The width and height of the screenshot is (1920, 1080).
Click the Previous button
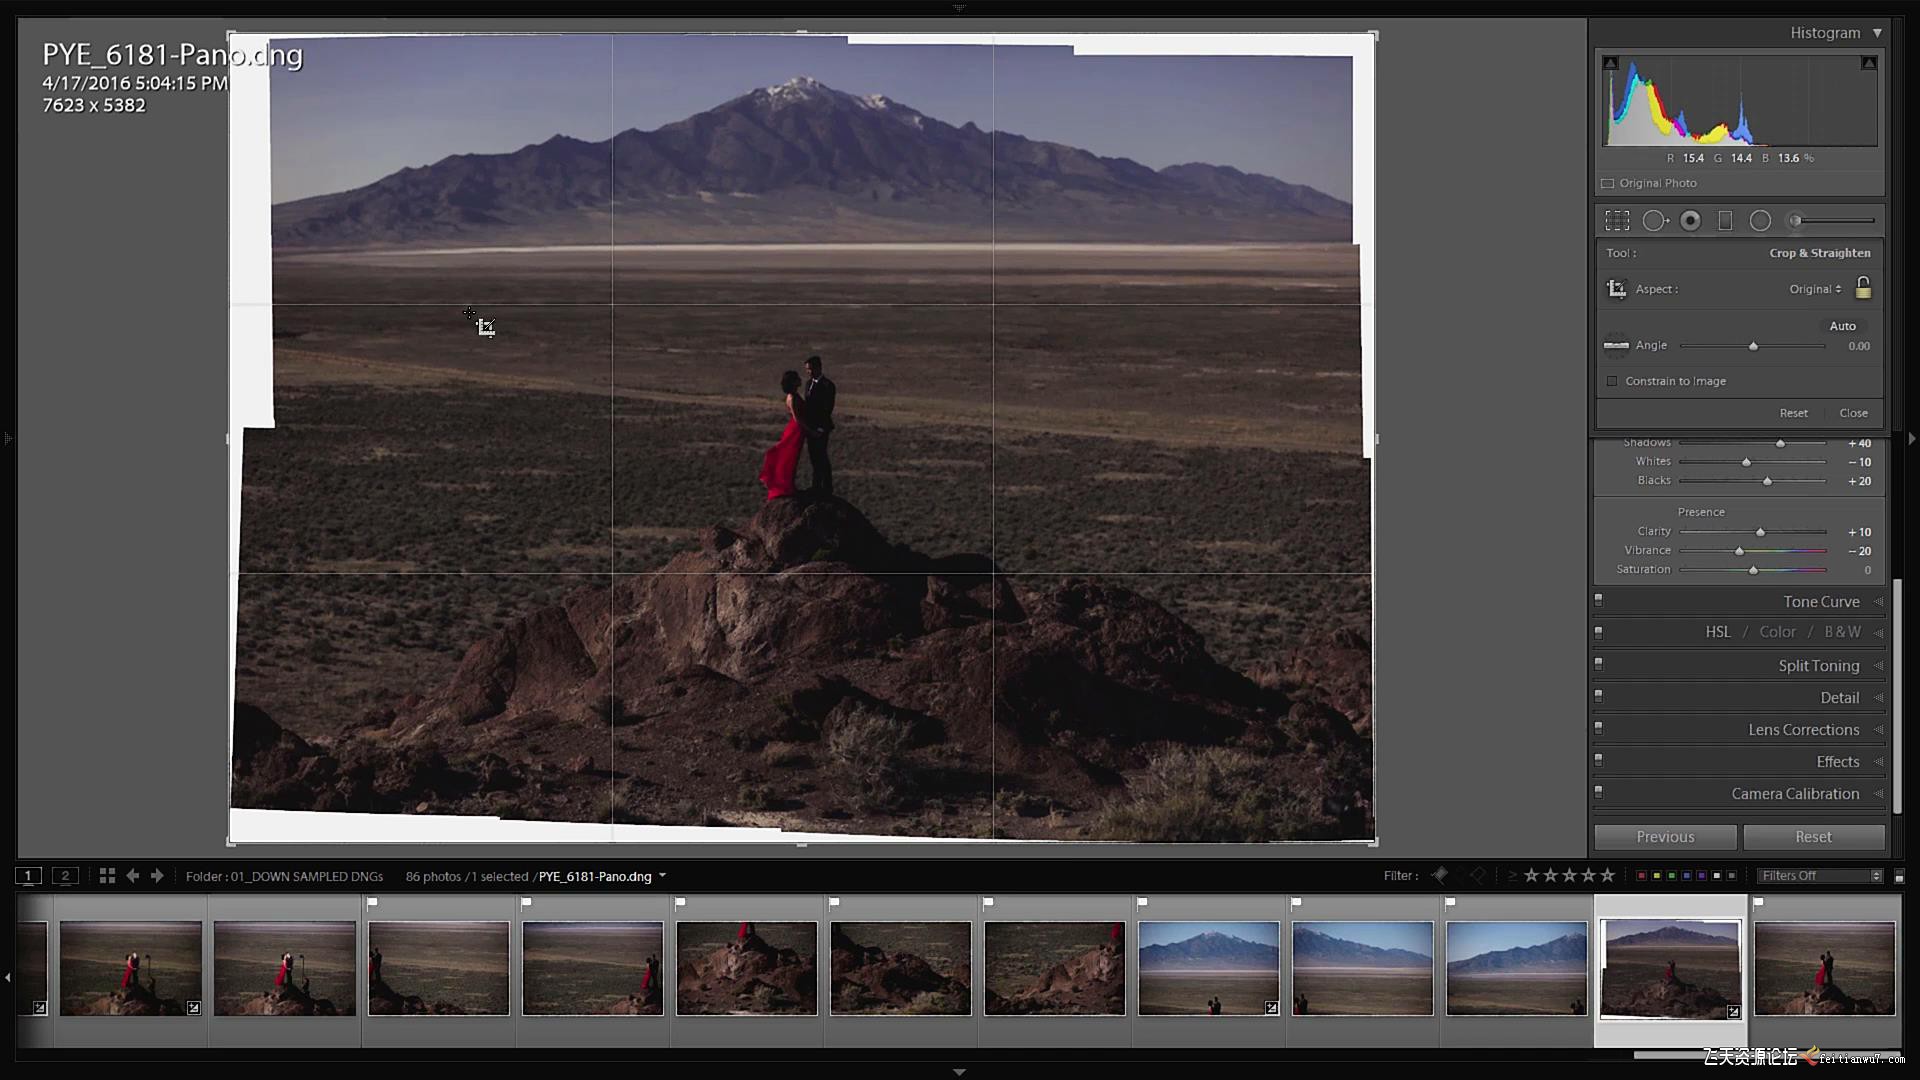pyautogui.click(x=1665, y=837)
